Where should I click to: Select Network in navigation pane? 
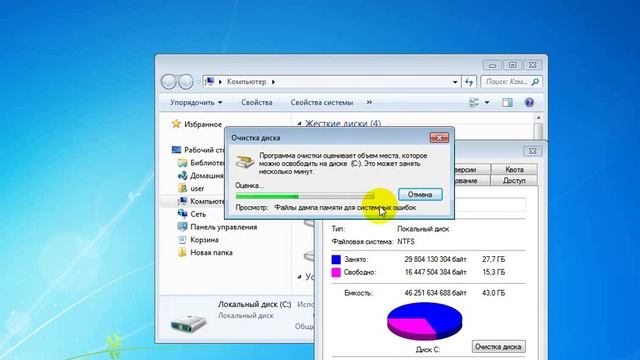pyautogui.click(x=198, y=214)
